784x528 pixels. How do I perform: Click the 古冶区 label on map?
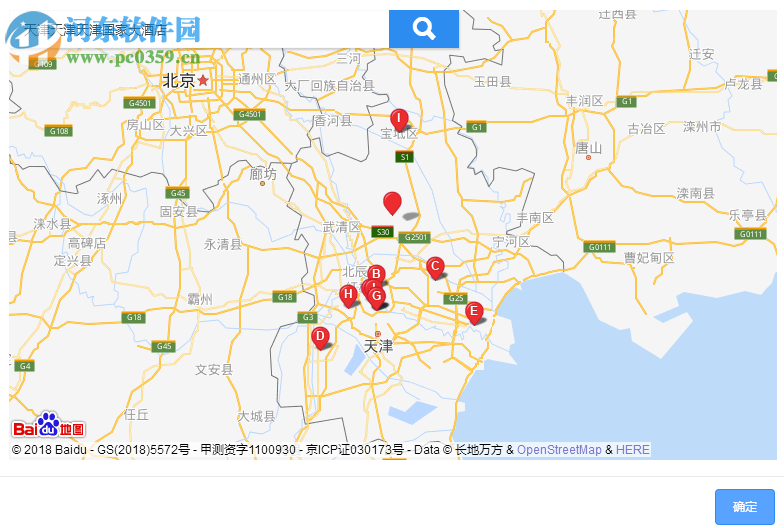pos(646,128)
